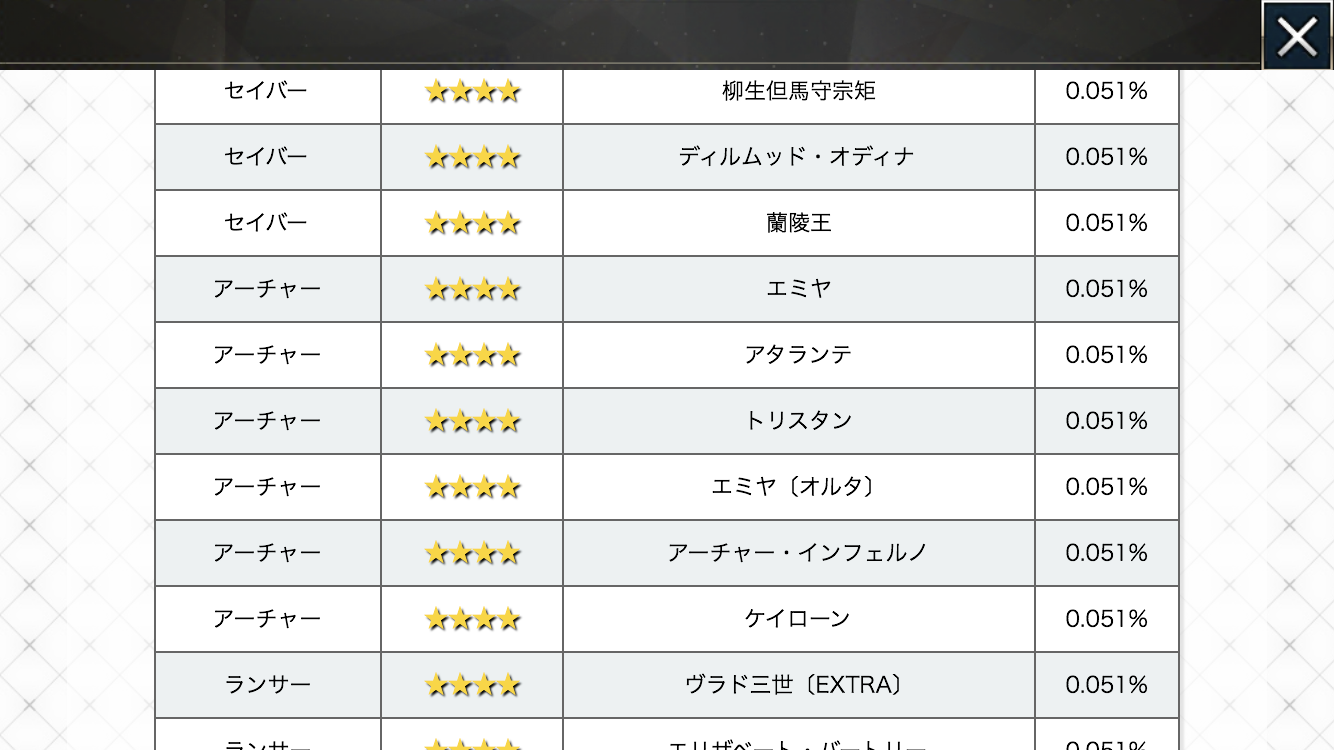
Task: Select the アーチャー・インフェルノ name cell
Action: point(798,553)
